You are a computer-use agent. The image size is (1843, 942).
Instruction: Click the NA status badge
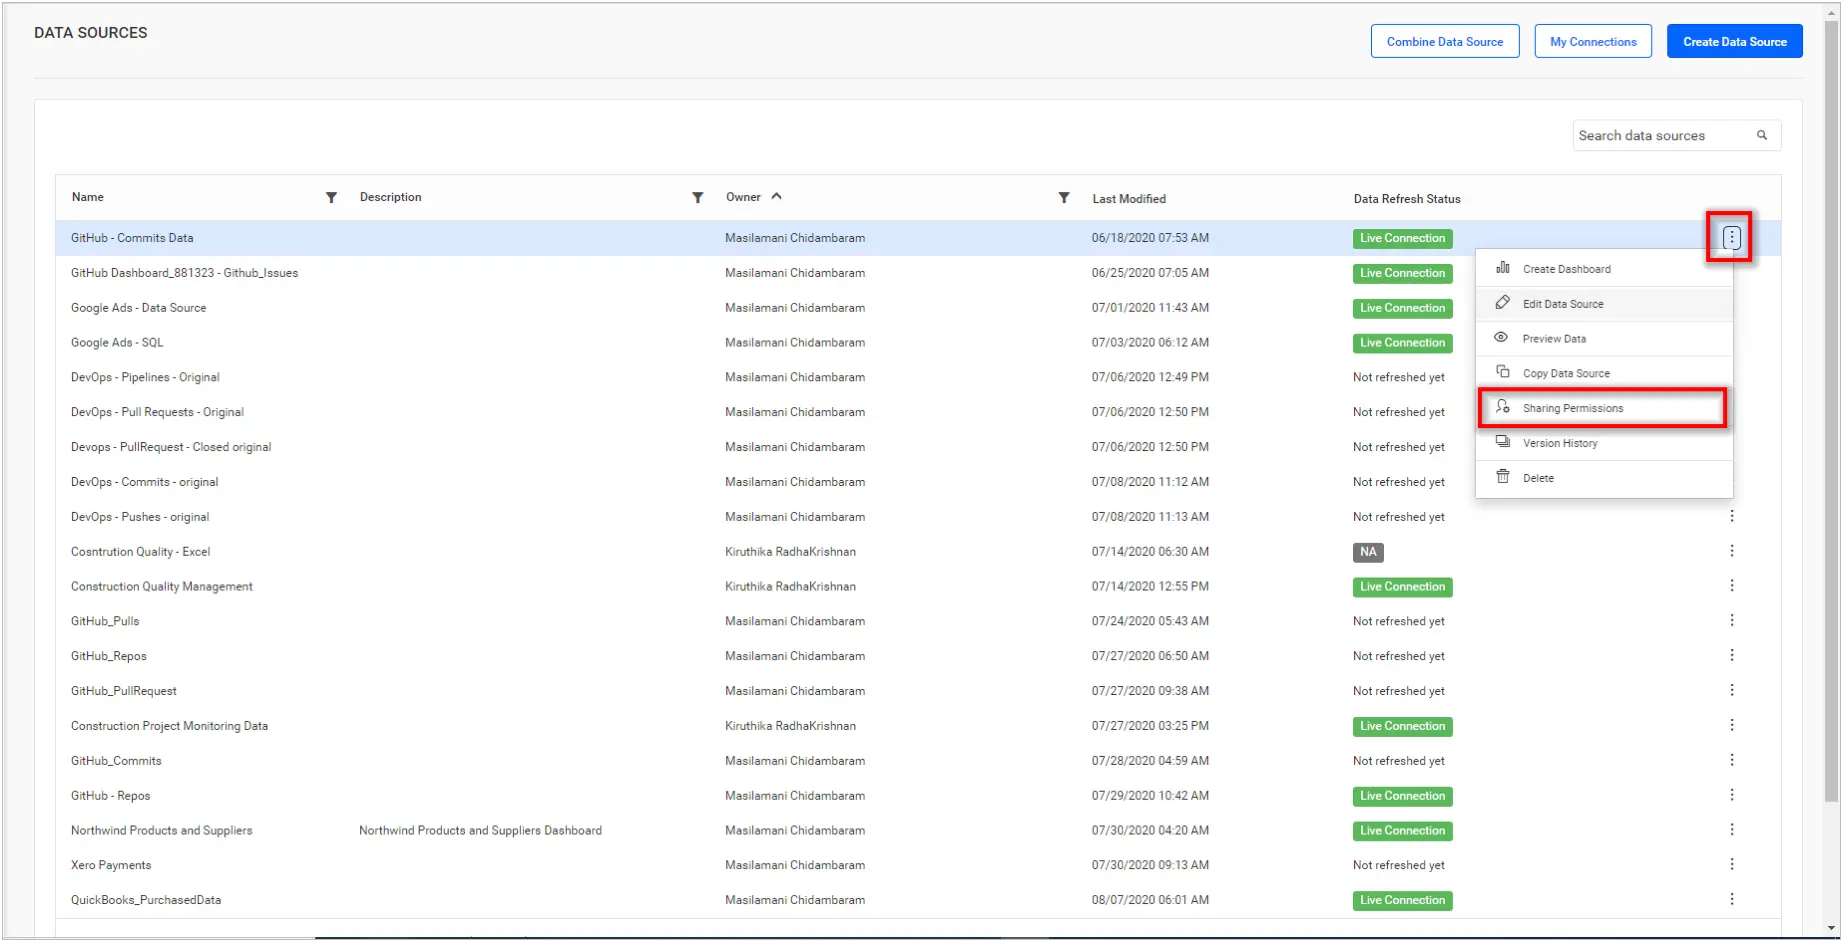(x=1368, y=552)
